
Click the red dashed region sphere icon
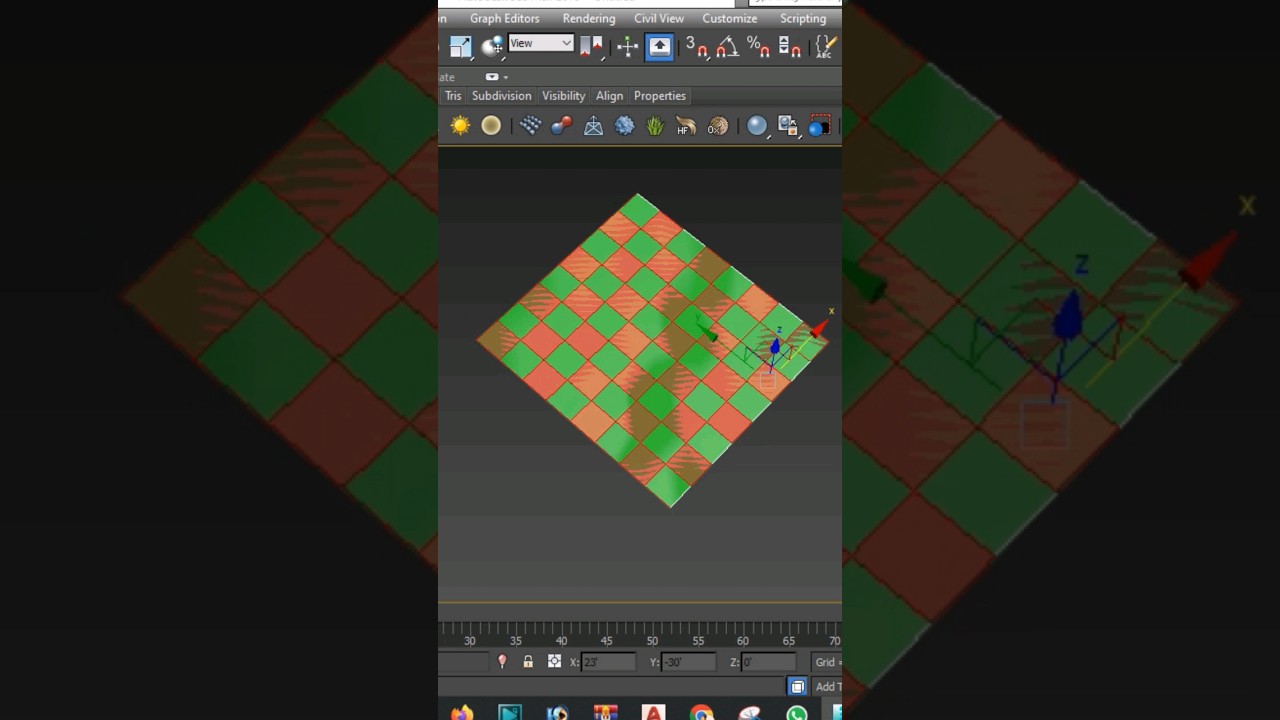(x=819, y=125)
